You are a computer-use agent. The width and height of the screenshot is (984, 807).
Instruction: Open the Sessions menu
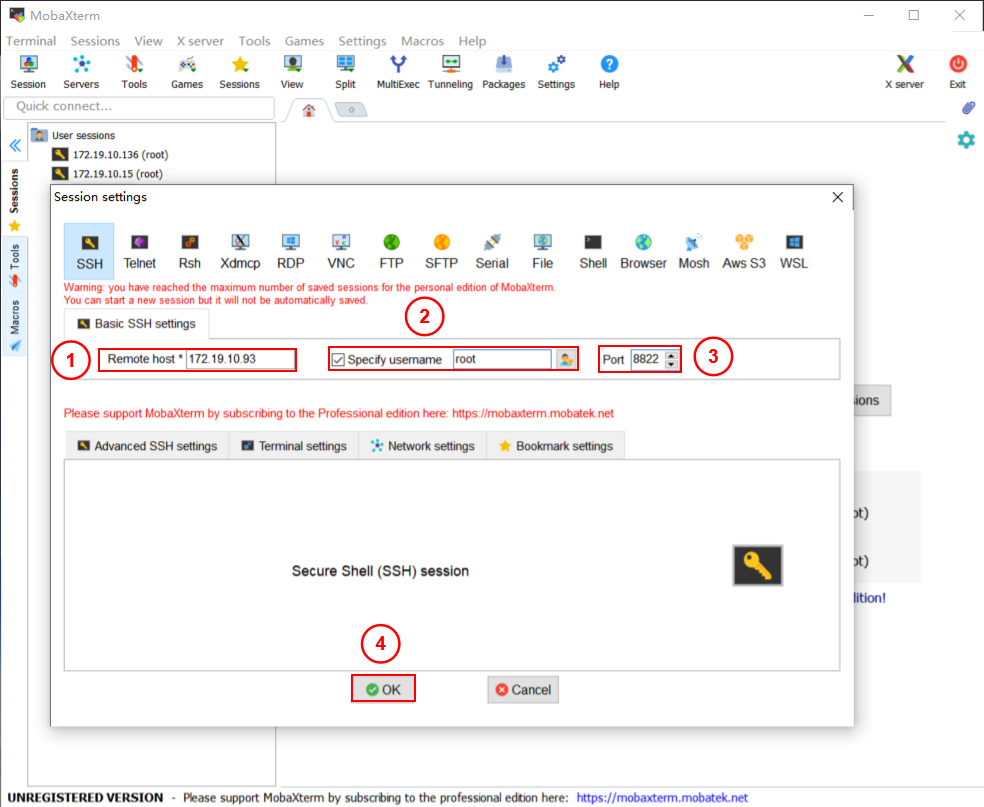(95, 41)
